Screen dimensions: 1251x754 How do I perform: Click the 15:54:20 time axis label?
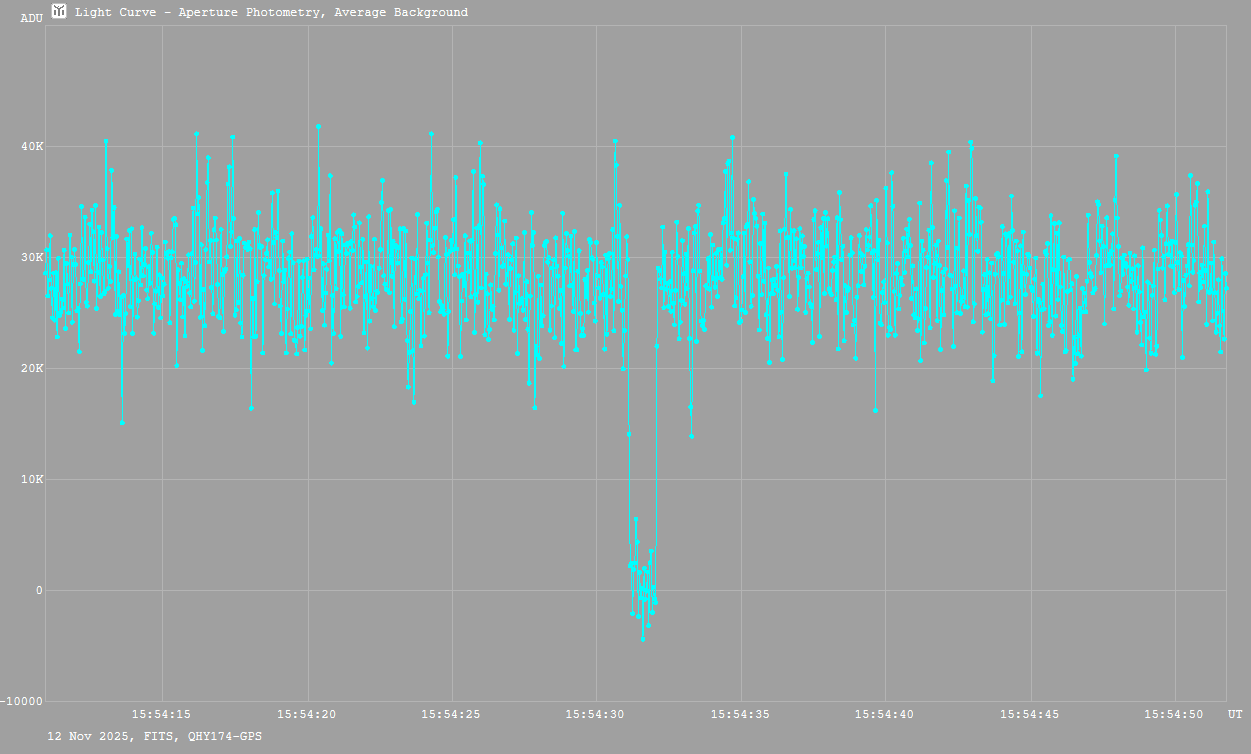point(307,714)
